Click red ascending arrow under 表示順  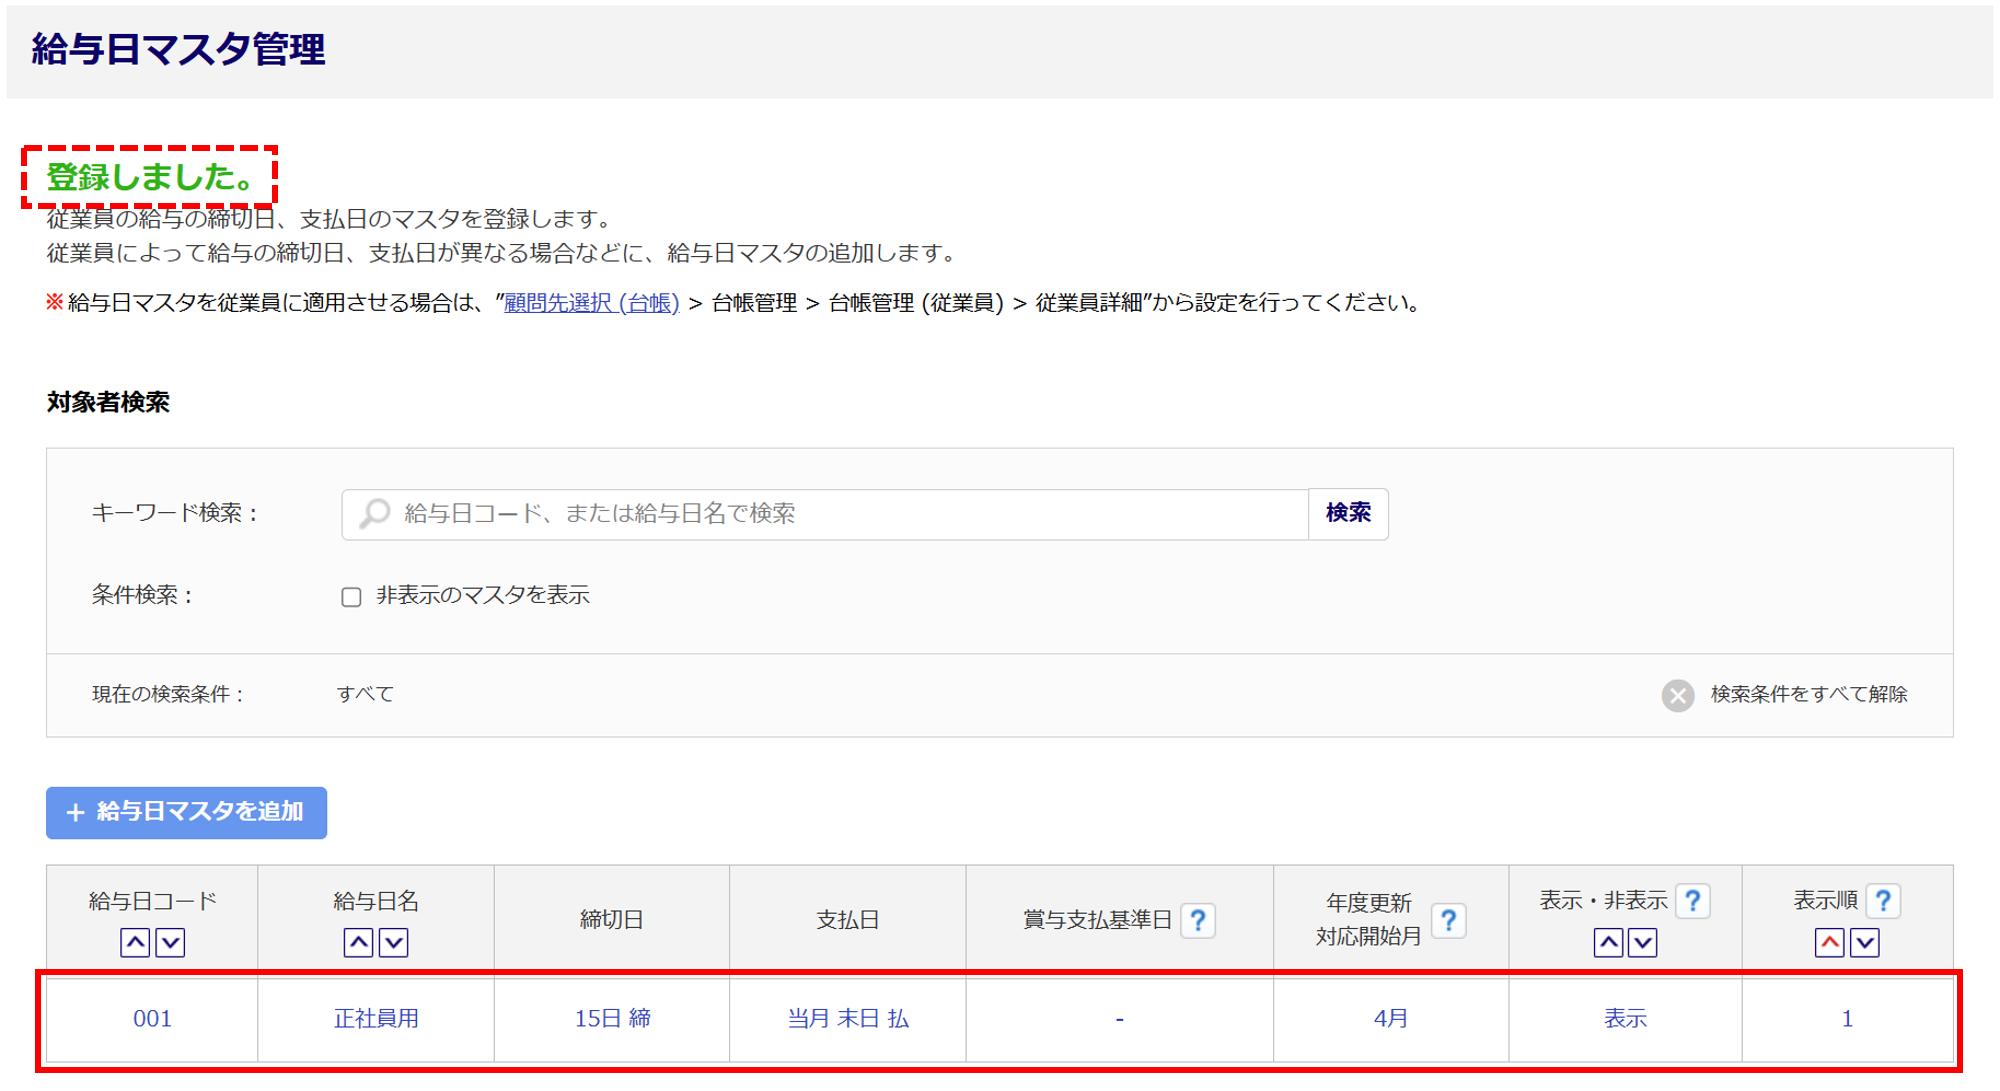1829,942
